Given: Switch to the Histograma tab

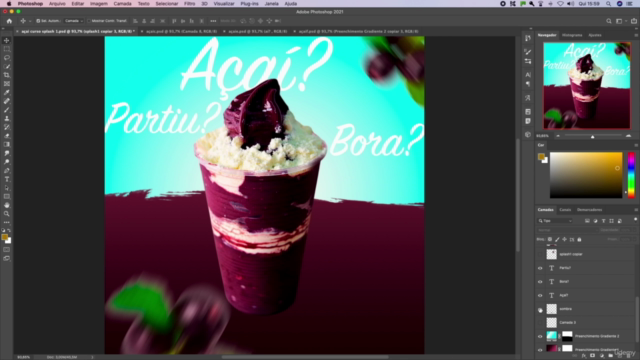Looking at the screenshot, I should click(572, 36).
